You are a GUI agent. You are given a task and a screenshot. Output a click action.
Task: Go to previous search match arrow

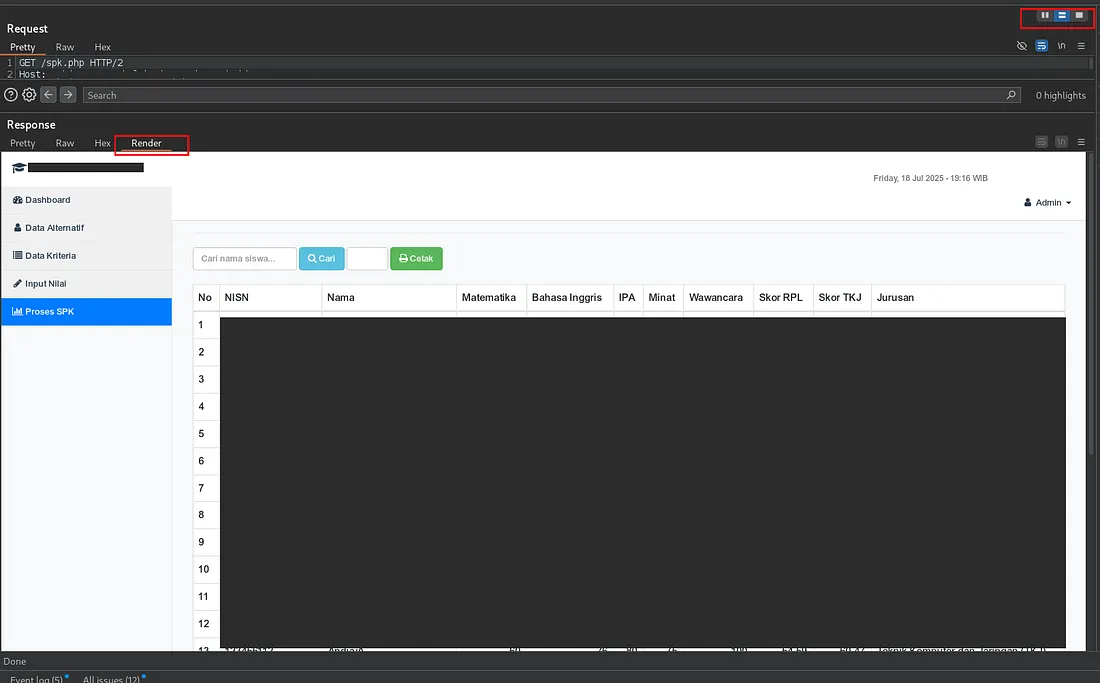coord(48,95)
